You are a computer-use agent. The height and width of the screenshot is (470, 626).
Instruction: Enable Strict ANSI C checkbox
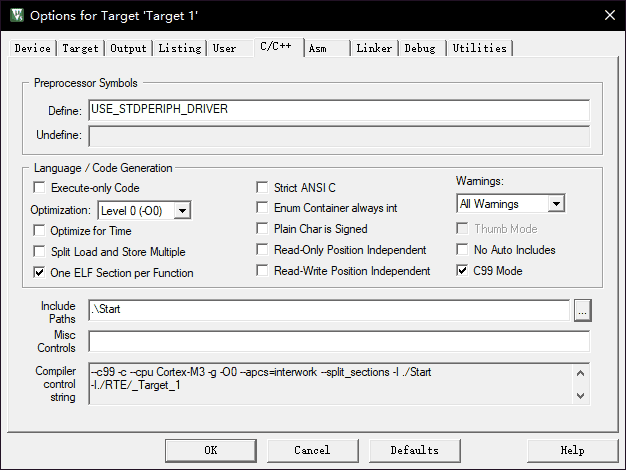263,188
